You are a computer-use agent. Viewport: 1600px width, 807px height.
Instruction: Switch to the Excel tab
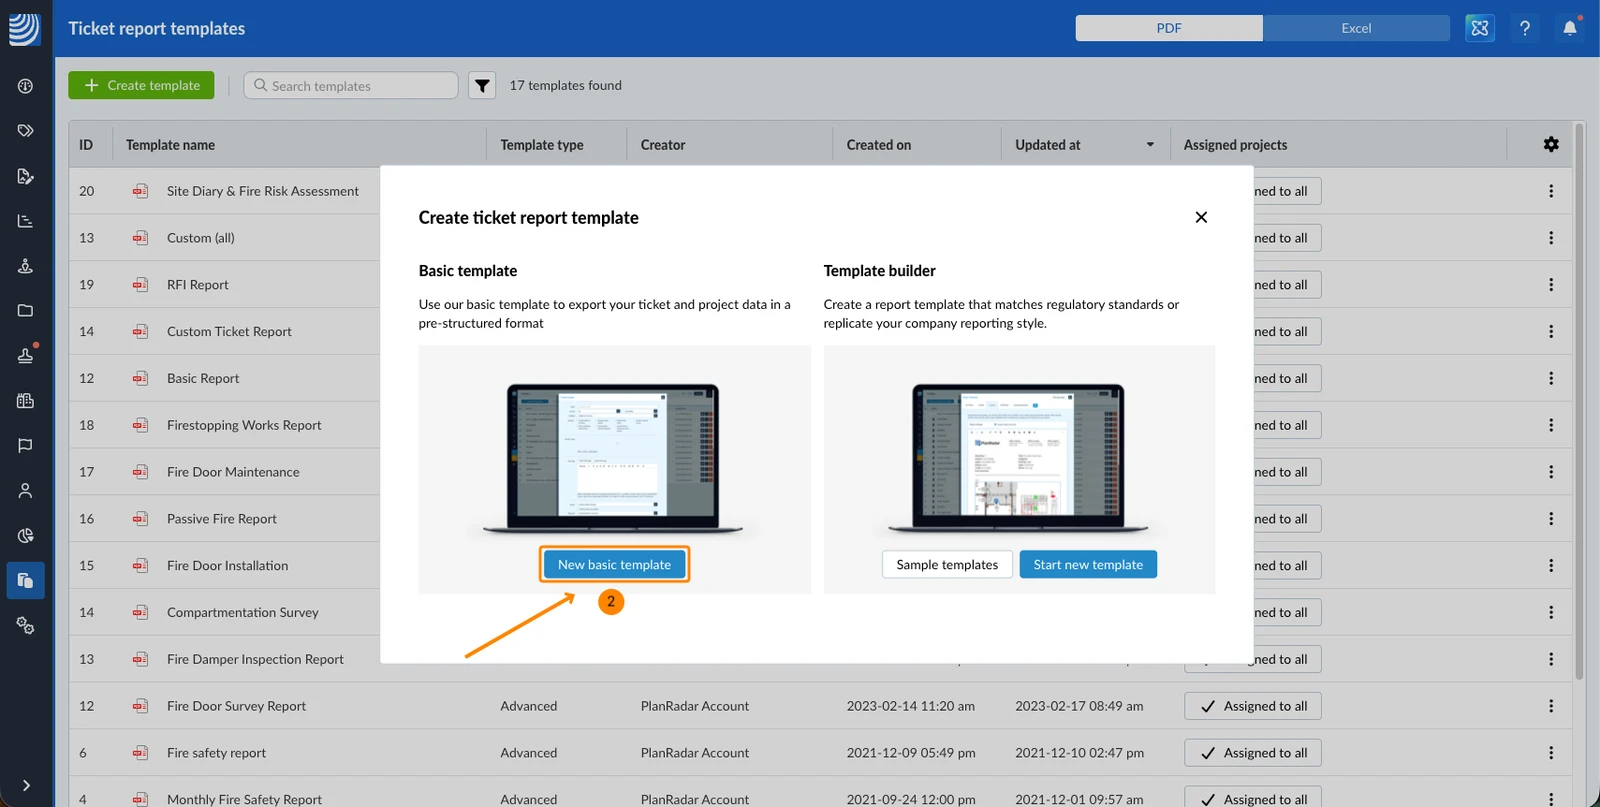click(x=1356, y=28)
